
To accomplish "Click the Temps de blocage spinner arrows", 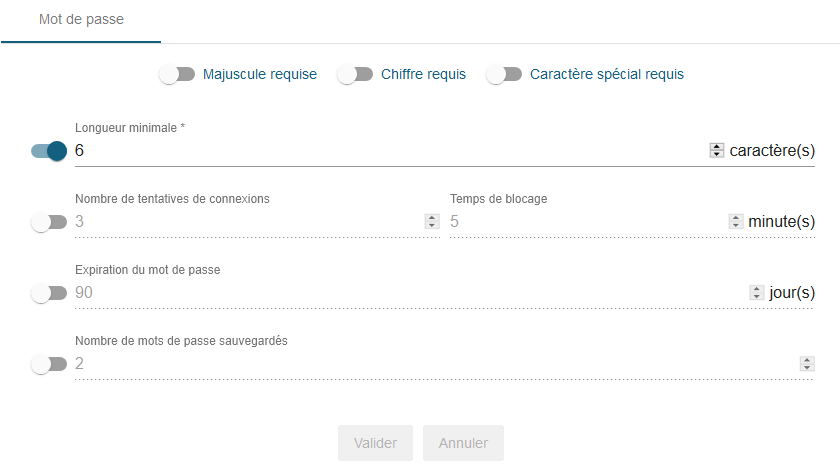I will coord(735,222).
